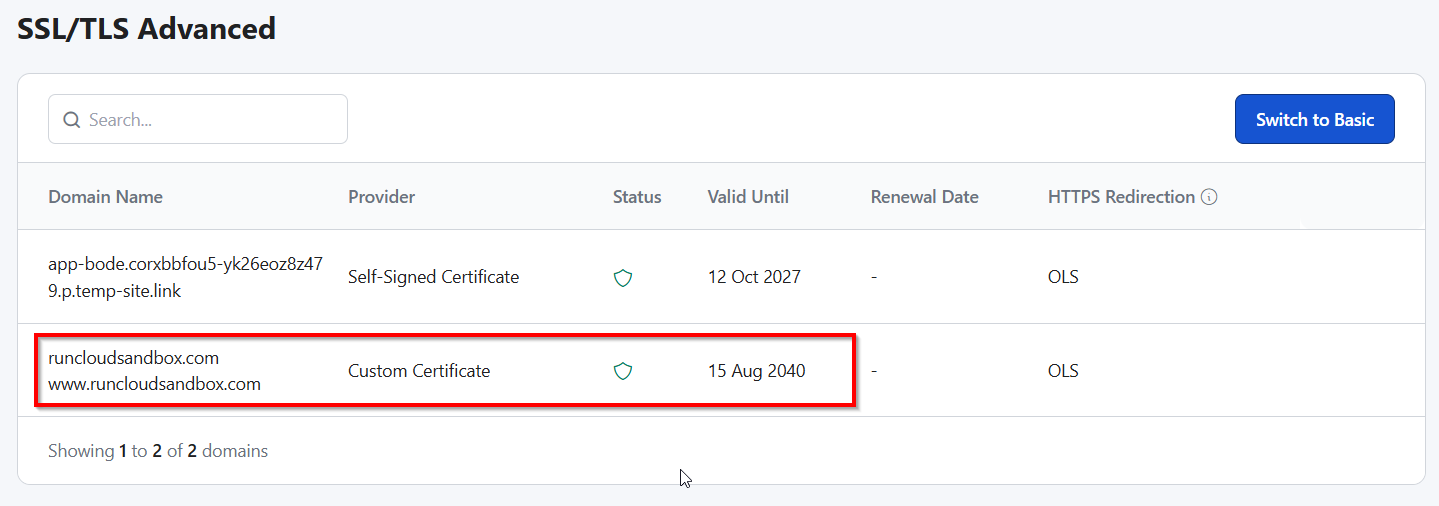
Task: Click the HTTPS Redirection info icon
Action: (1209, 197)
